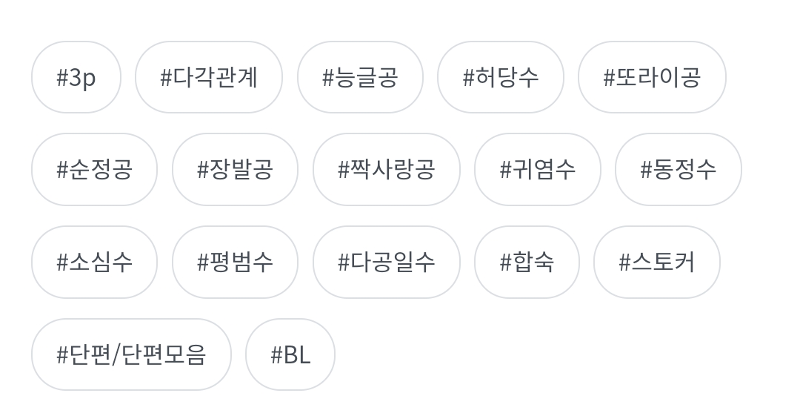Open the #장발공 tag
This screenshot has height=416, width=800.
click(235, 169)
